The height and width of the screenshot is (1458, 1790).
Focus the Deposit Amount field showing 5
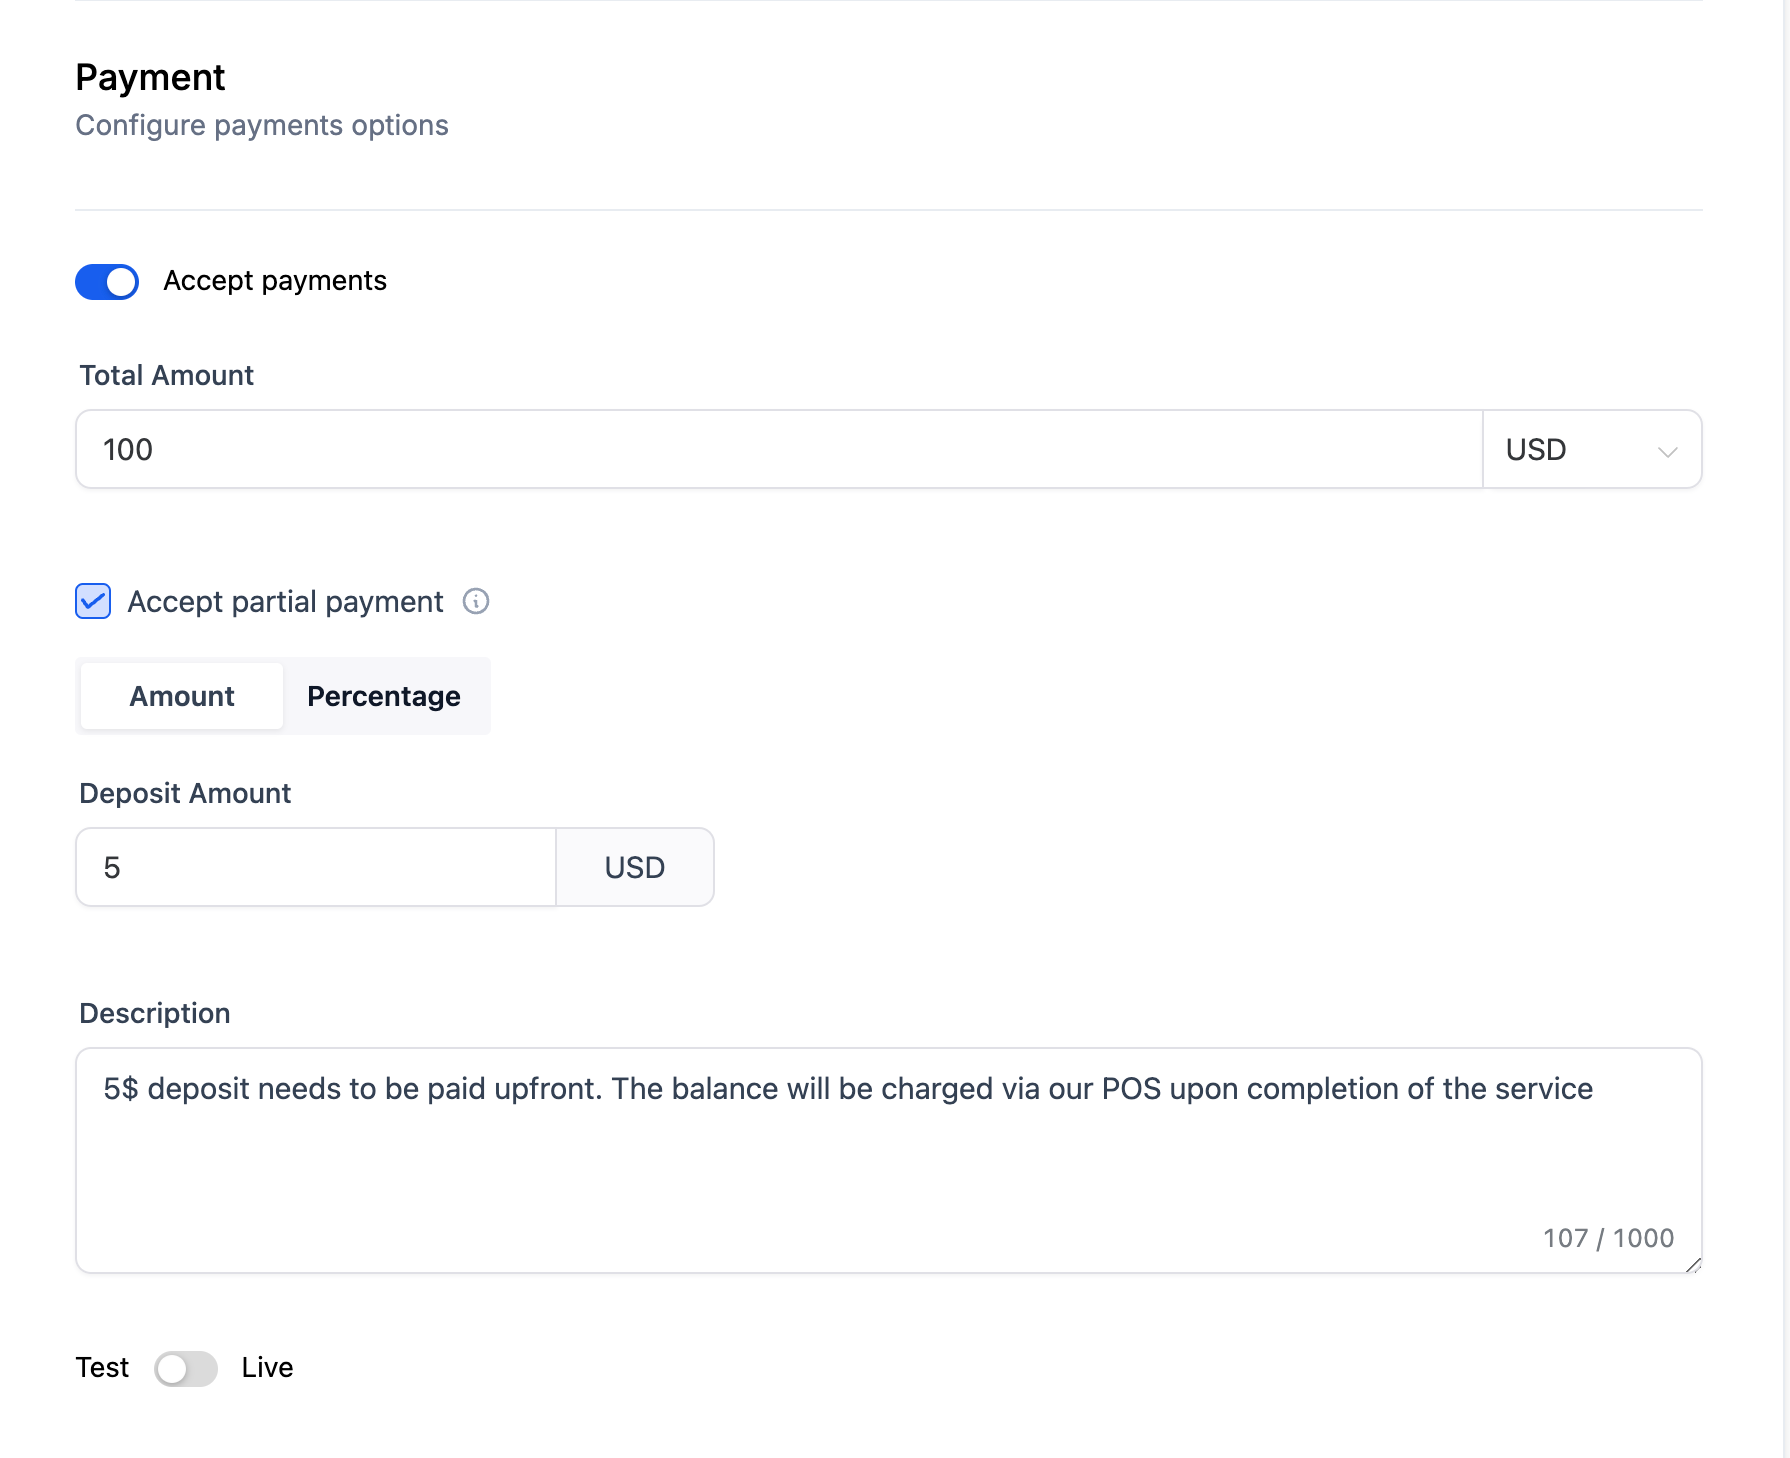coord(316,867)
